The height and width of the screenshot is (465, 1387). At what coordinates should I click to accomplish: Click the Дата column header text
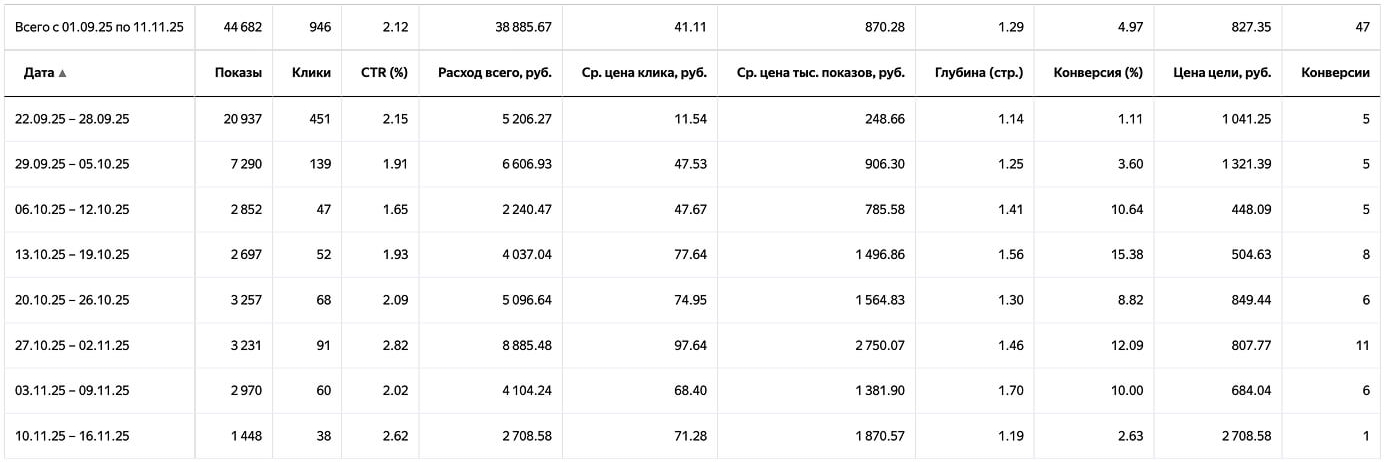tap(38, 73)
